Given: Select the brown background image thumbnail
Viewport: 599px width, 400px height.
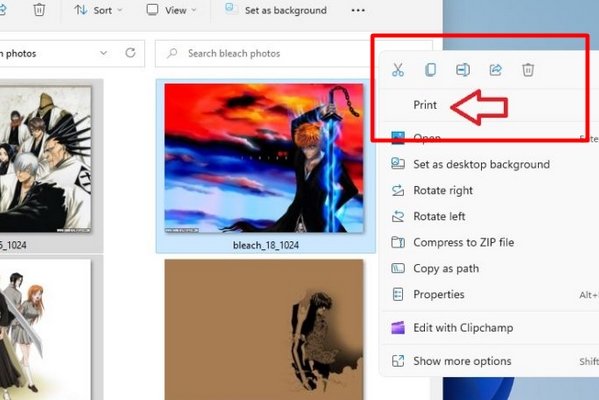Looking at the screenshot, I should (x=264, y=330).
